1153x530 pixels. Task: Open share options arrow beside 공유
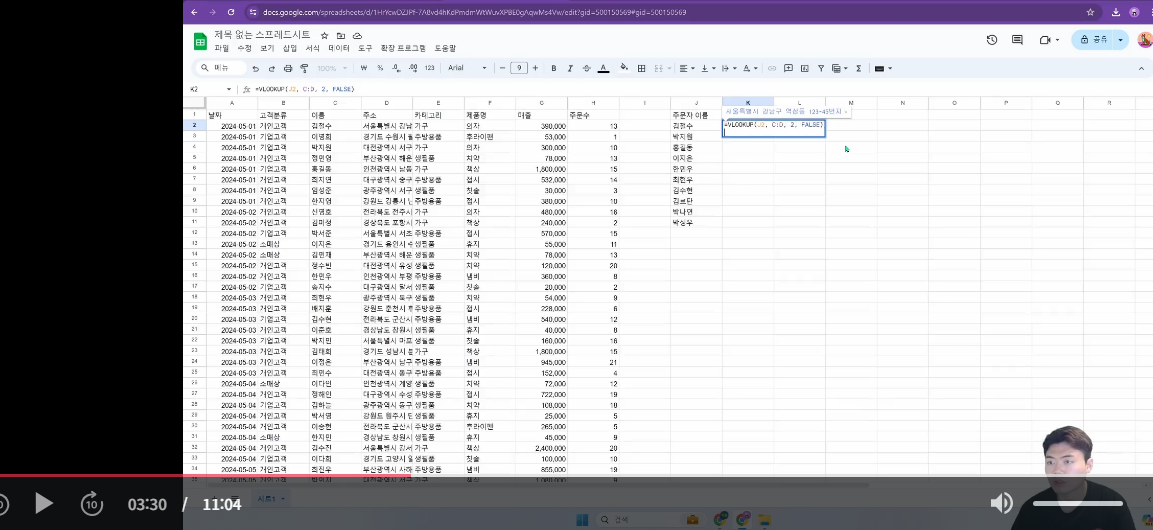pos(1121,40)
